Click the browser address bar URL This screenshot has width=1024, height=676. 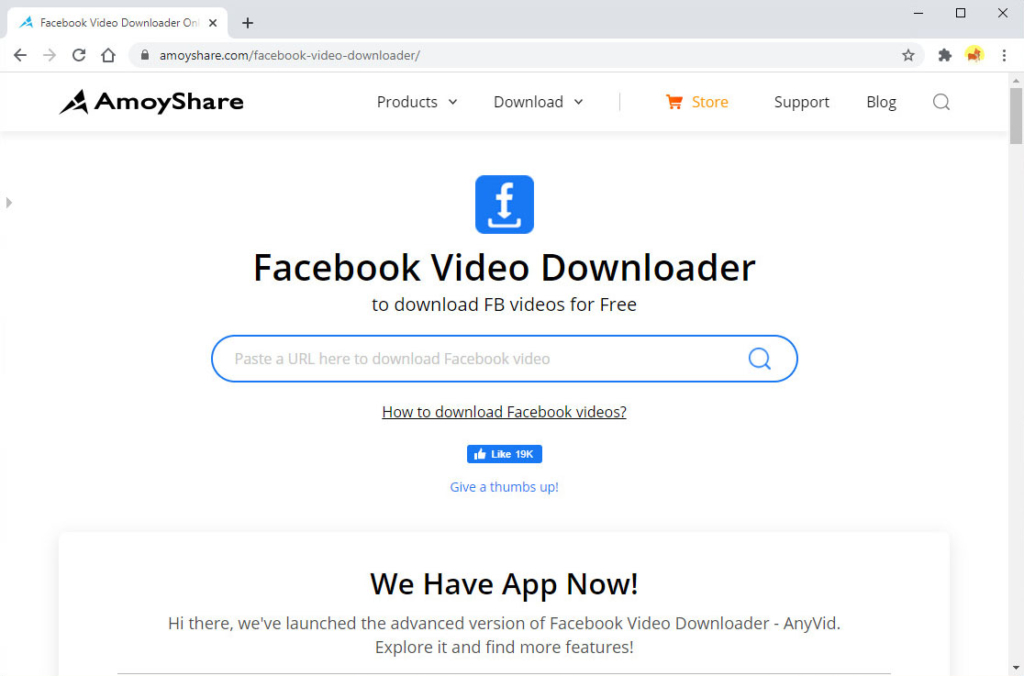point(289,56)
